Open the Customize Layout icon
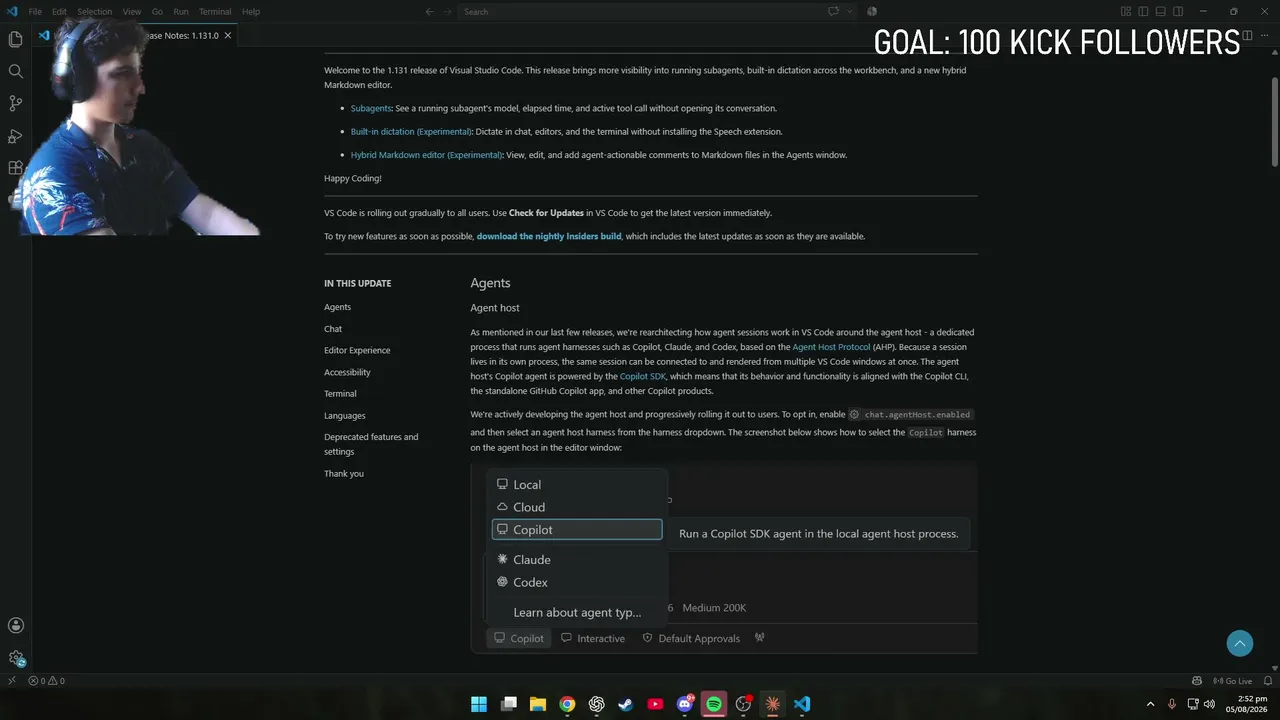This screenshot has height=720, width=1280. tap(1126, 12)
